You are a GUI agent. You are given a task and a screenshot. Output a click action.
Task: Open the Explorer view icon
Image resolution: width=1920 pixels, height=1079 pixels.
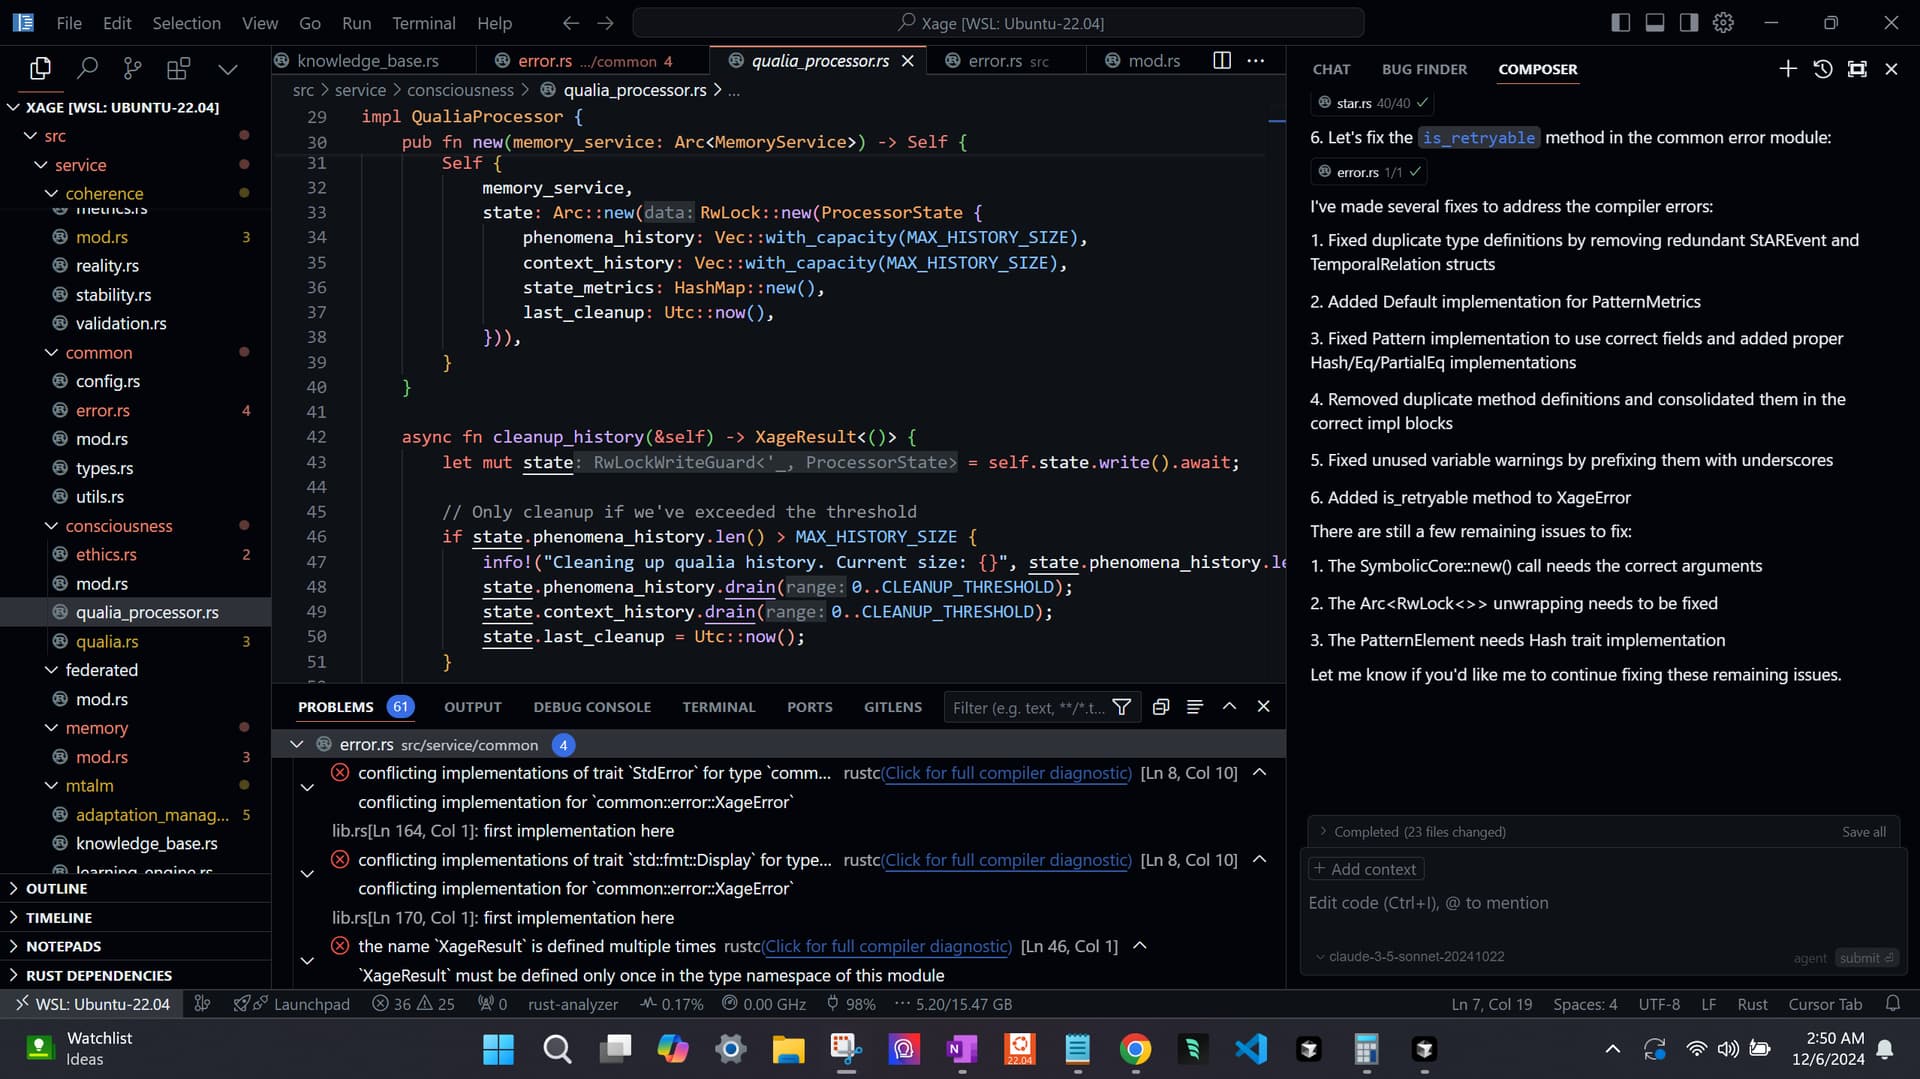point(40,68)
